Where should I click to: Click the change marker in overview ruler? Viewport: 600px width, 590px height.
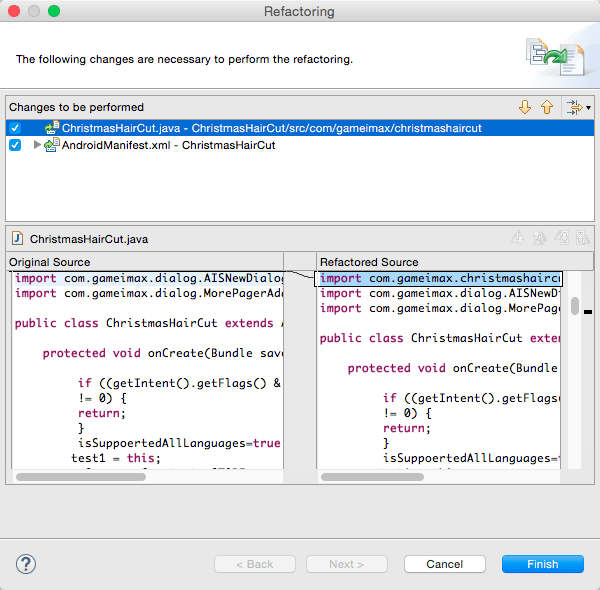tap(588, 312)
